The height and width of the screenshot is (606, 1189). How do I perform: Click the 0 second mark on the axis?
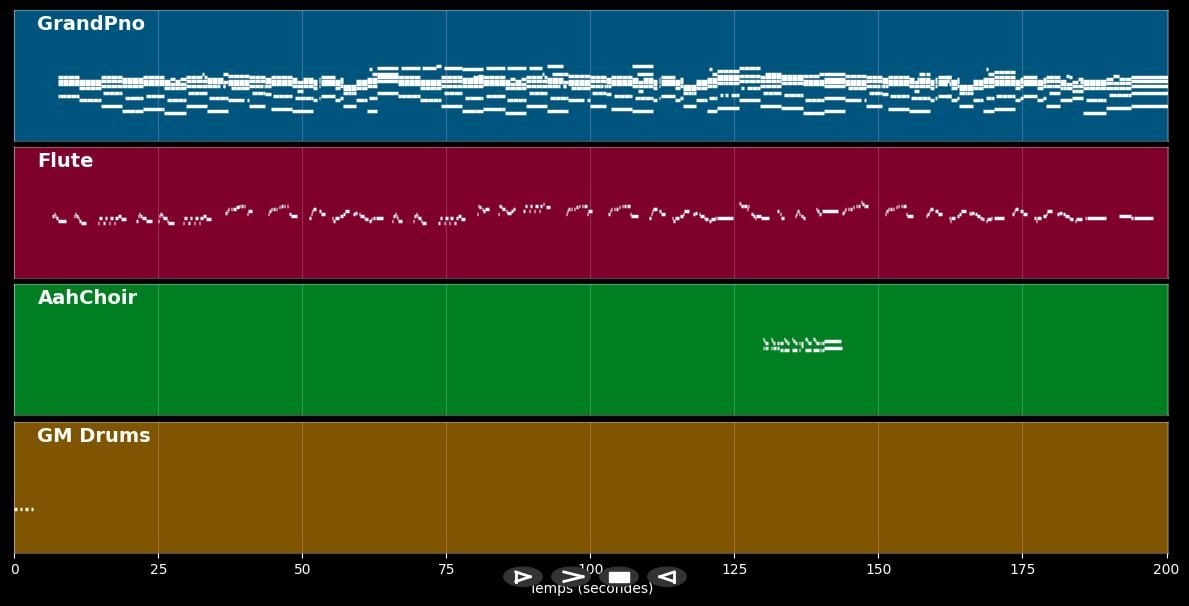pyautogui.click(x=15, y=569)
